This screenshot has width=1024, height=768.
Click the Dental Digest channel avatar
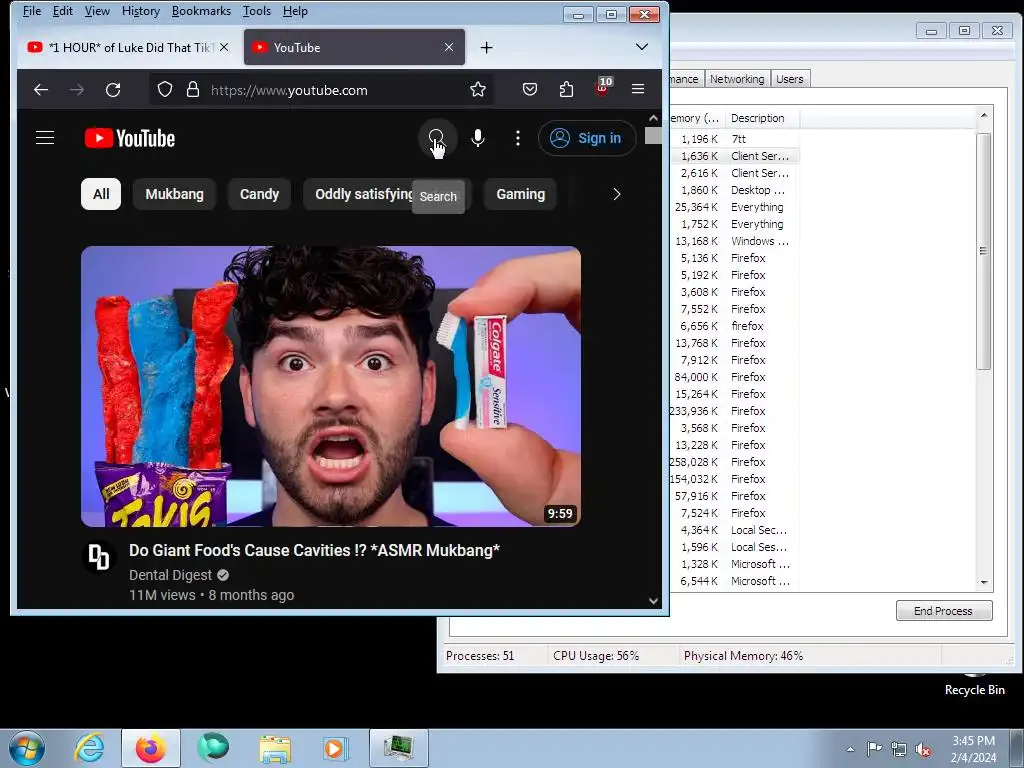pos(99,556)
